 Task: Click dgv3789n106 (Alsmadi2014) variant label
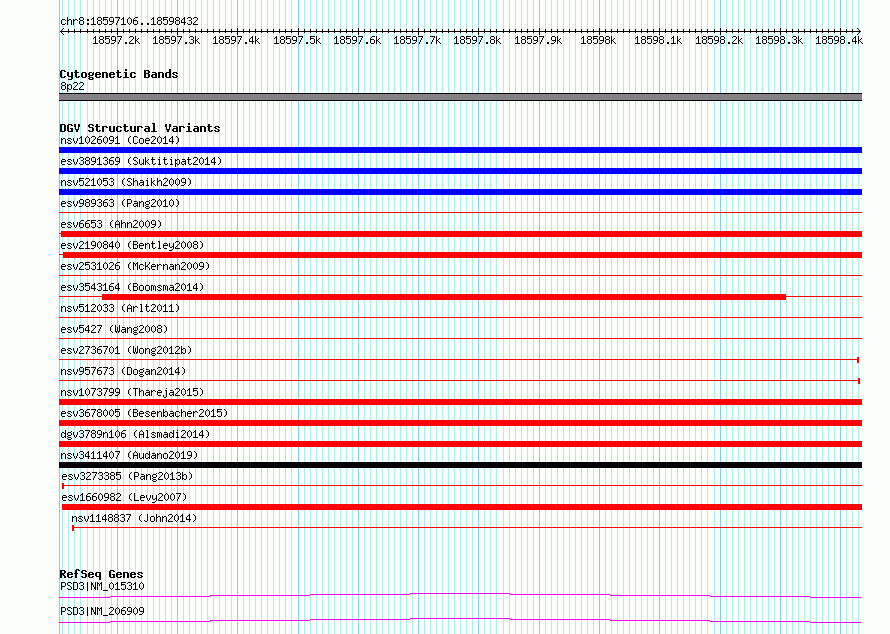tap(135, 434)
